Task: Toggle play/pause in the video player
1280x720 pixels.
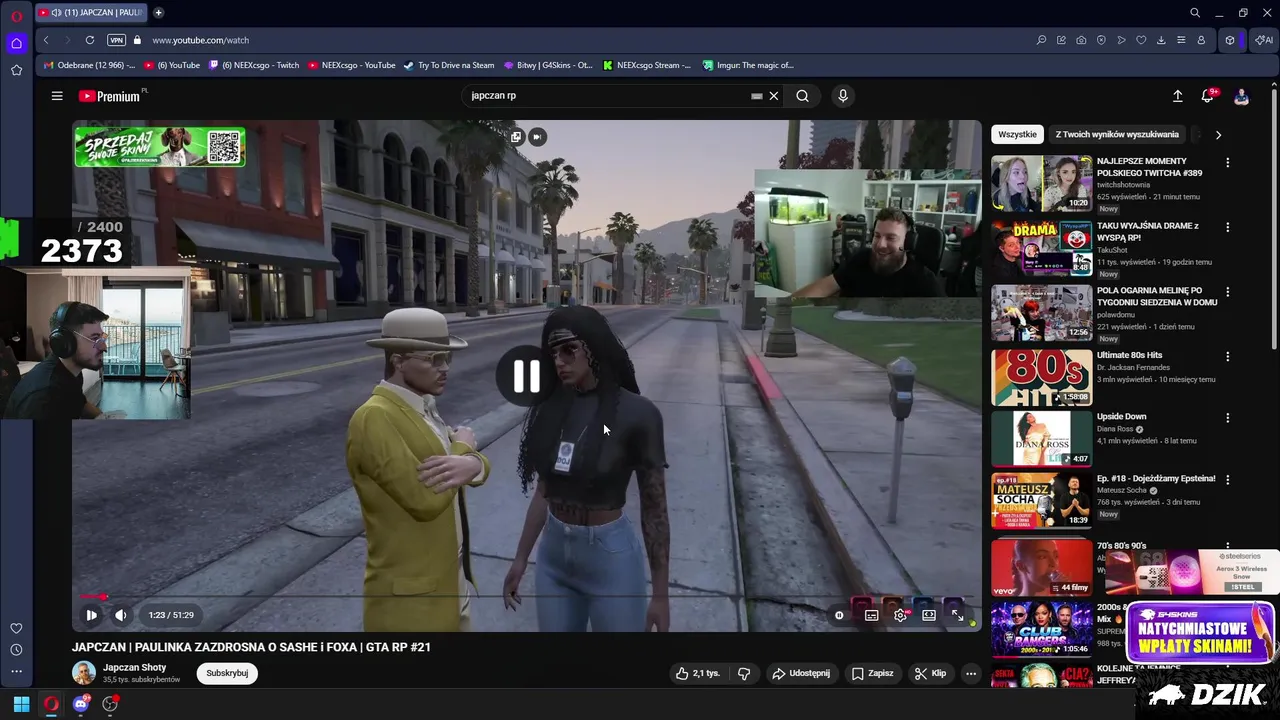Action: [91, 615]
